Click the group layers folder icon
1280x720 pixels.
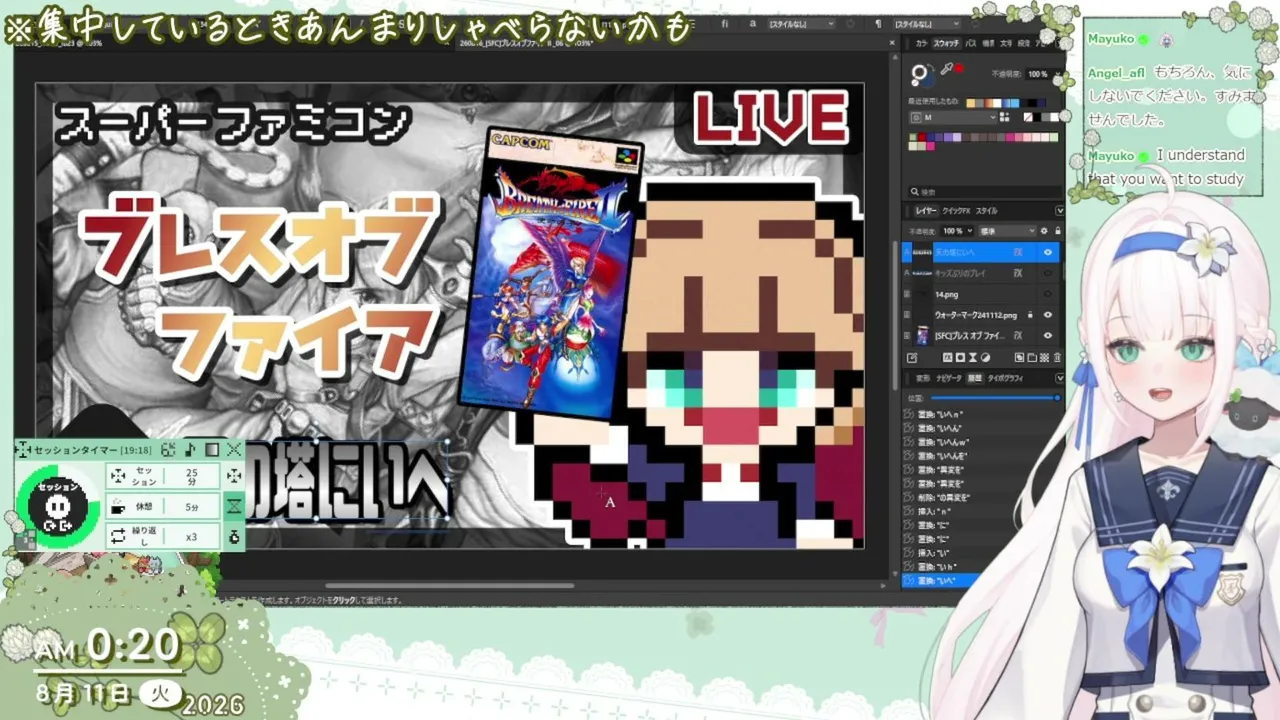point(1032,357)
